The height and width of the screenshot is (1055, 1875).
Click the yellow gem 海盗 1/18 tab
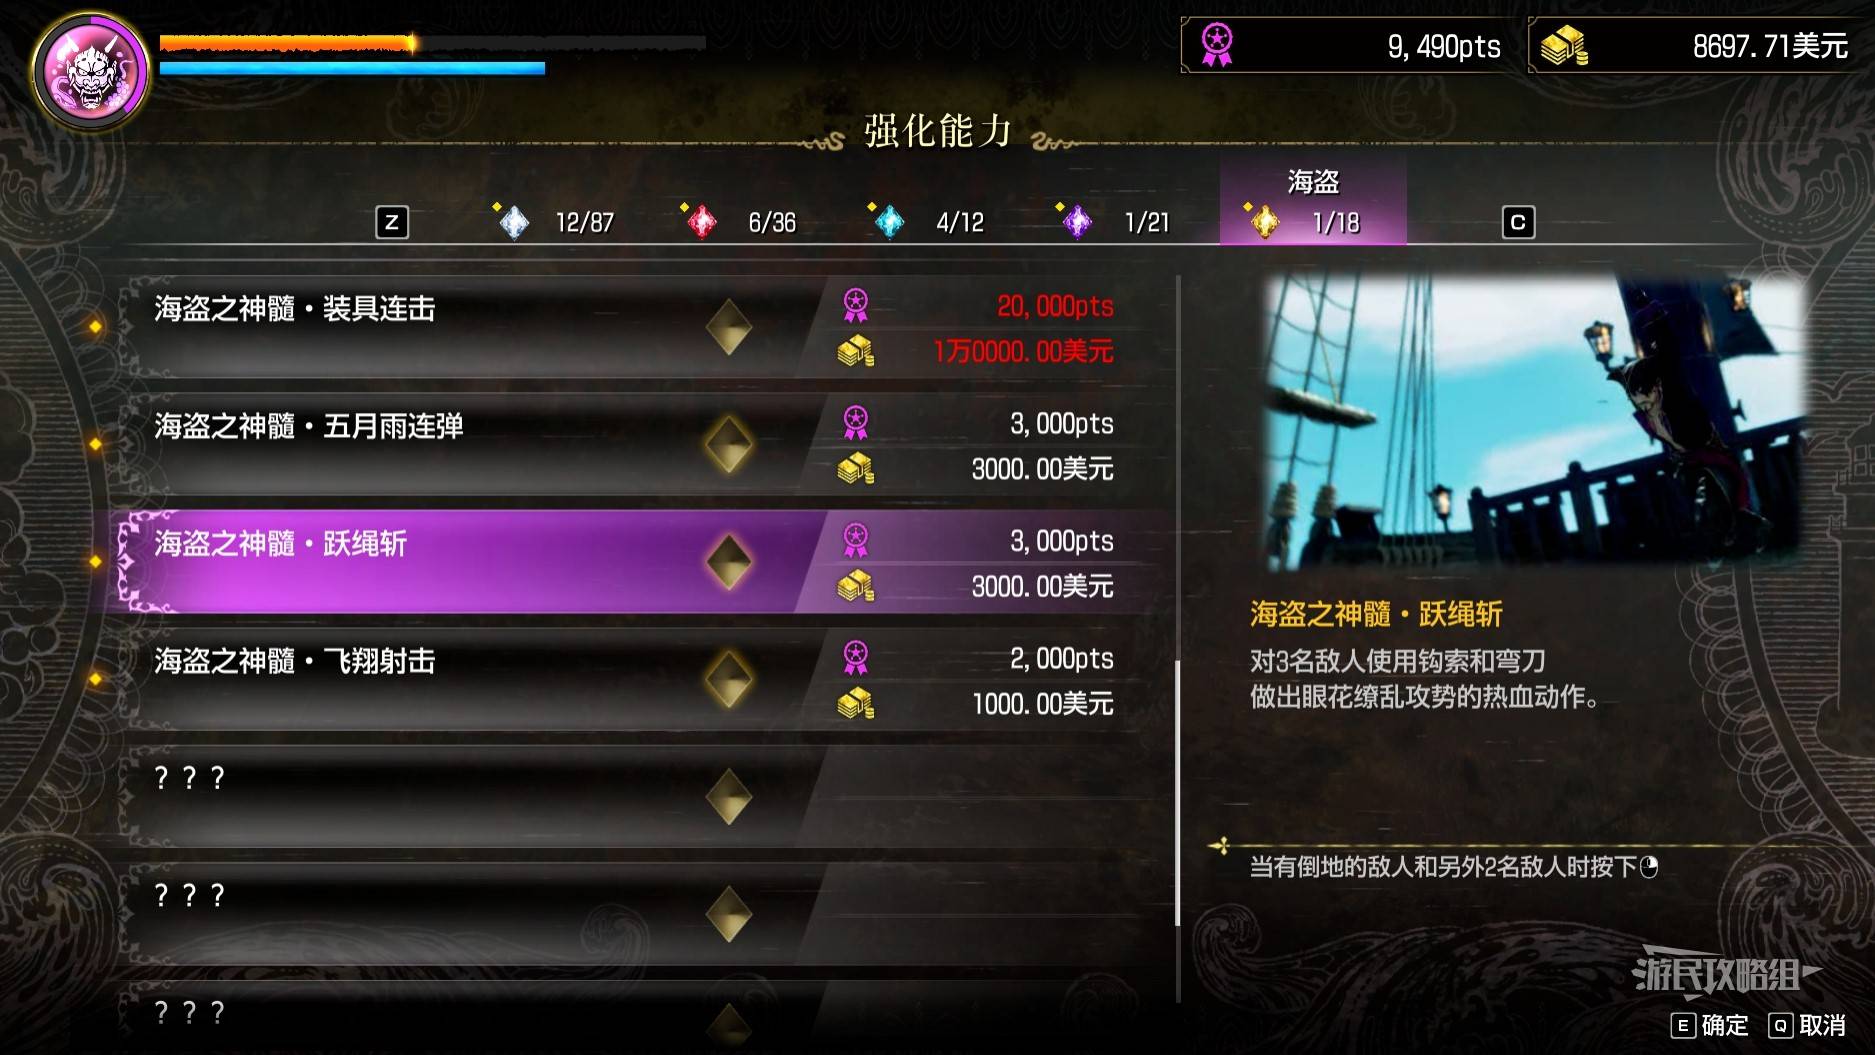click(x=1313, y=202)
